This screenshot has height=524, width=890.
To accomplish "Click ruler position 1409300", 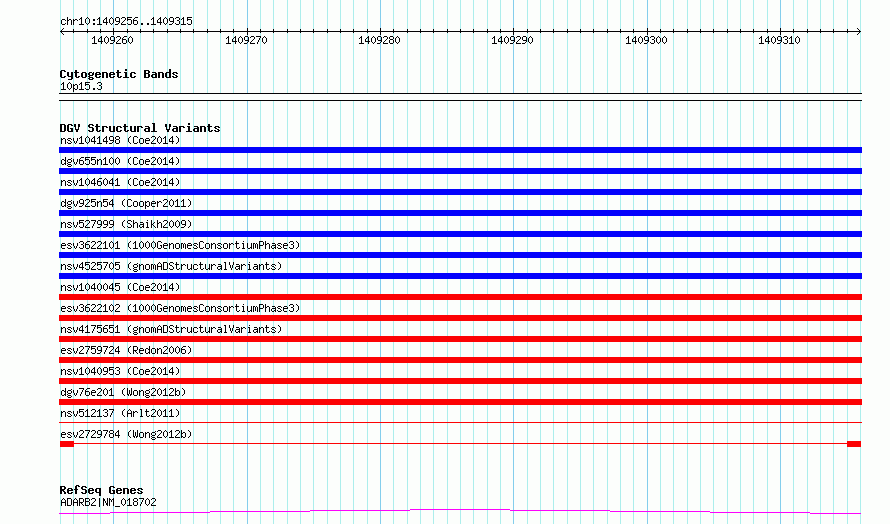I will (x=646, y=40).
